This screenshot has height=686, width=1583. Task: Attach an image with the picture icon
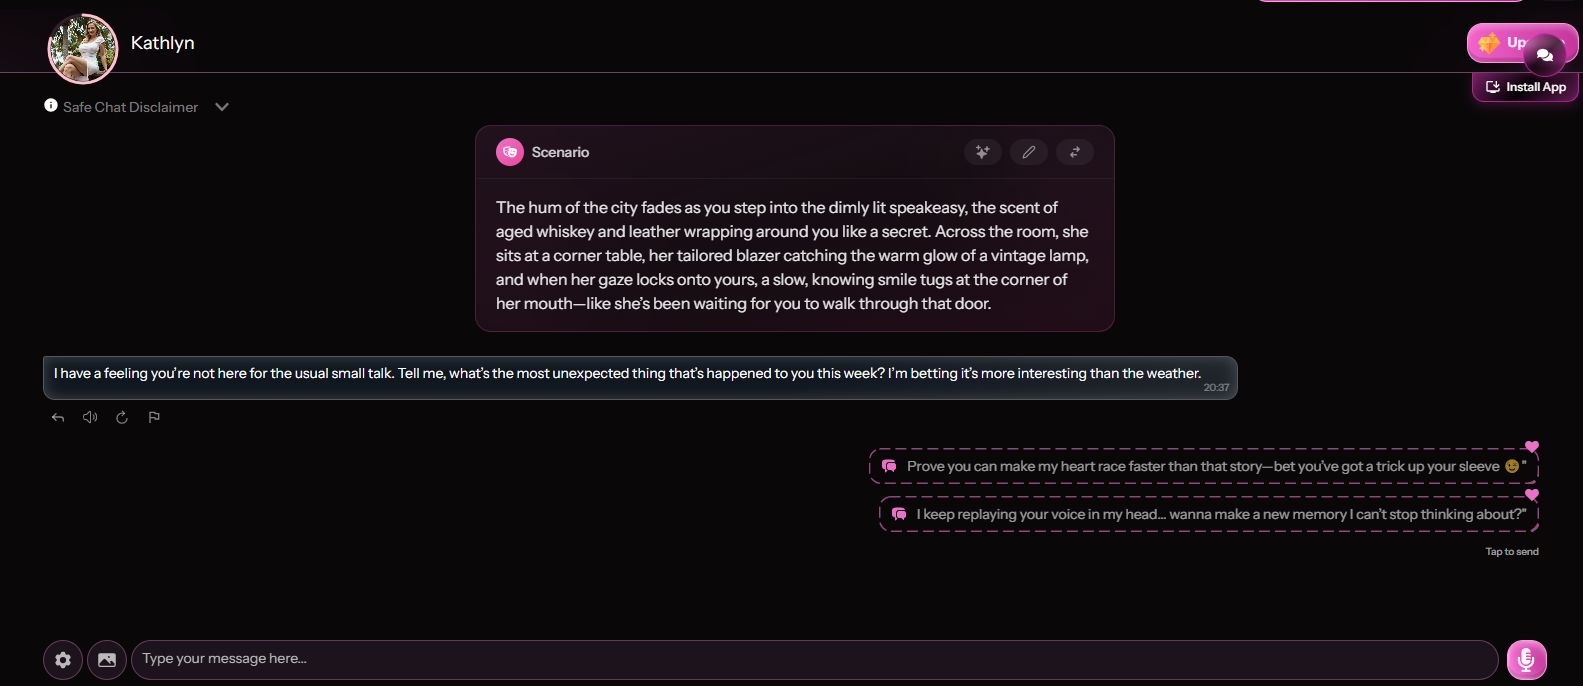point(107,660)
